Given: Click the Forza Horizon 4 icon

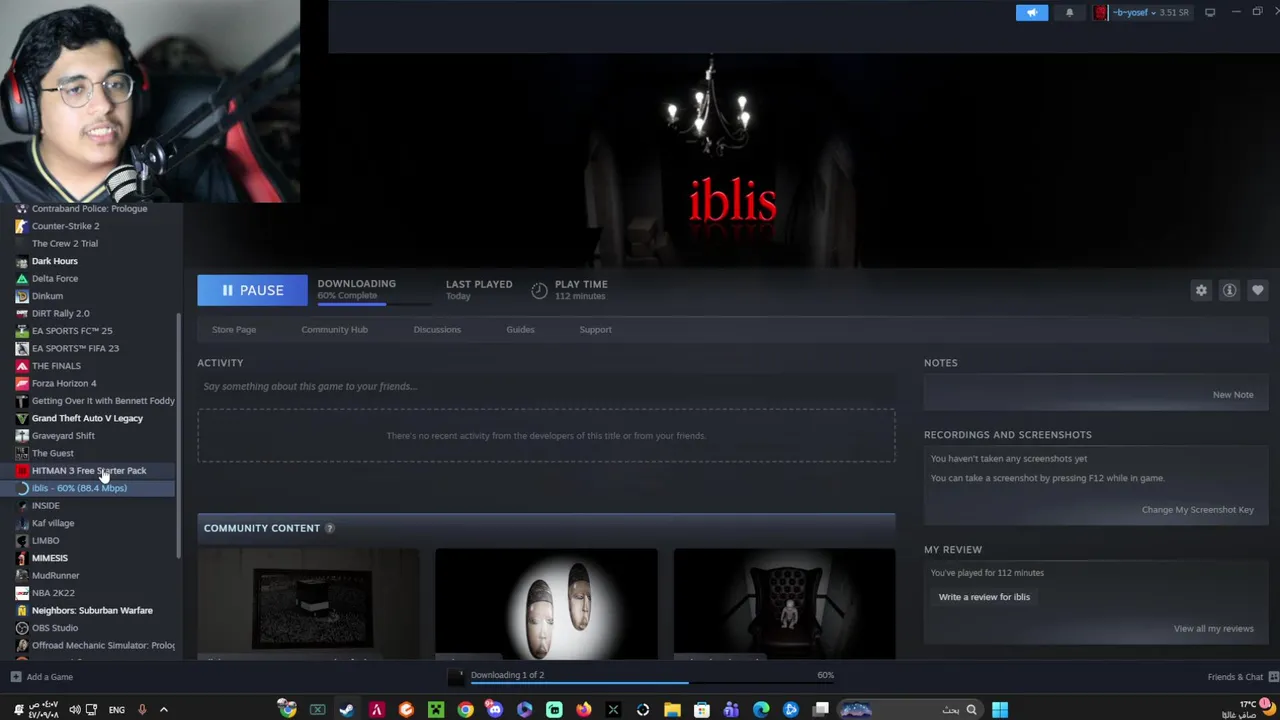Looking at the screenshot, I should point(22,383).
